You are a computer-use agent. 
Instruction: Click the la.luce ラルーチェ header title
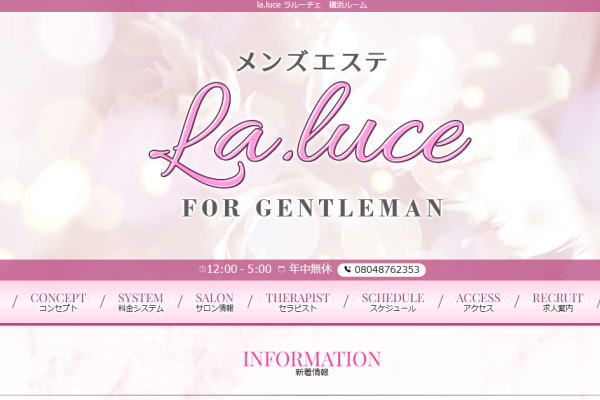coord(311,5)
